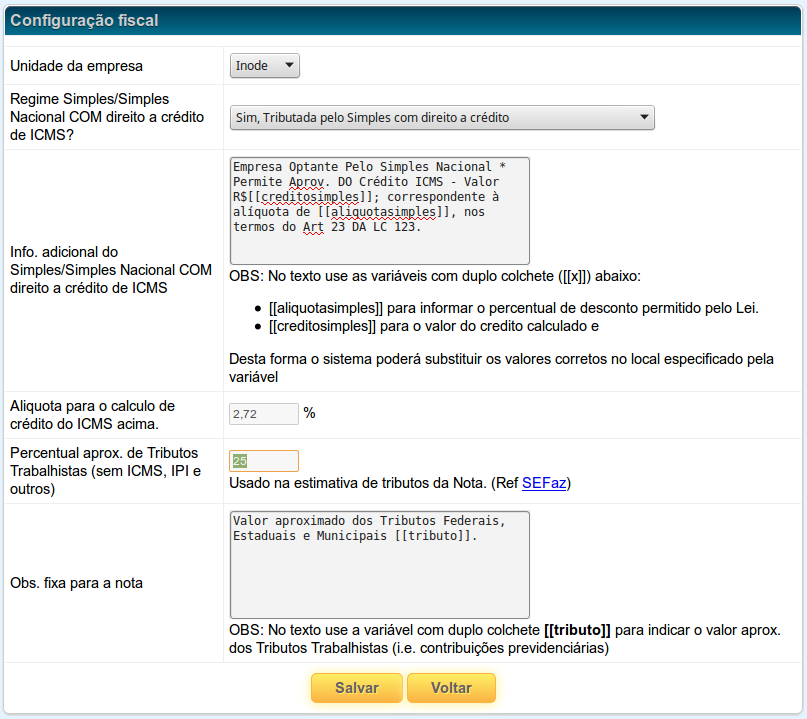Click the Info. adicional do Simples label
Image resolution: width=807 pixels, height=719 pixels.
coord(110,270)
